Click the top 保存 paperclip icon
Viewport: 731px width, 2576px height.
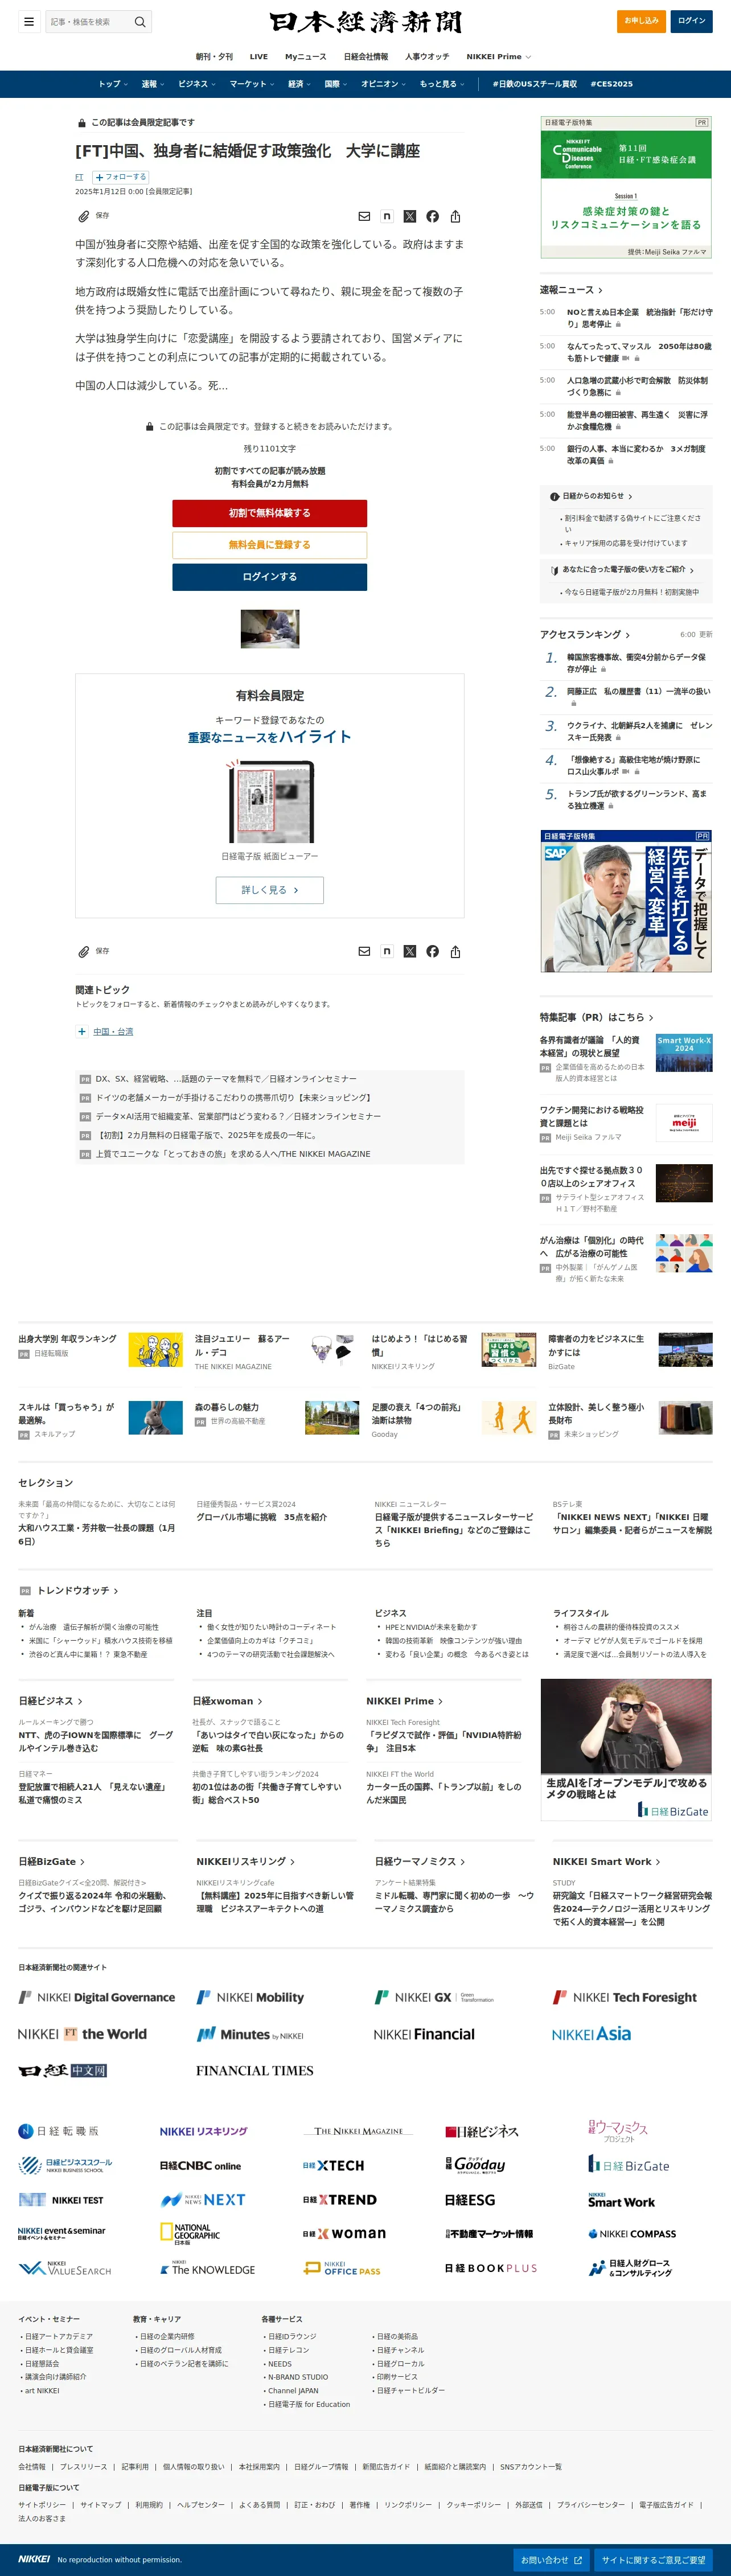[84, 216]
